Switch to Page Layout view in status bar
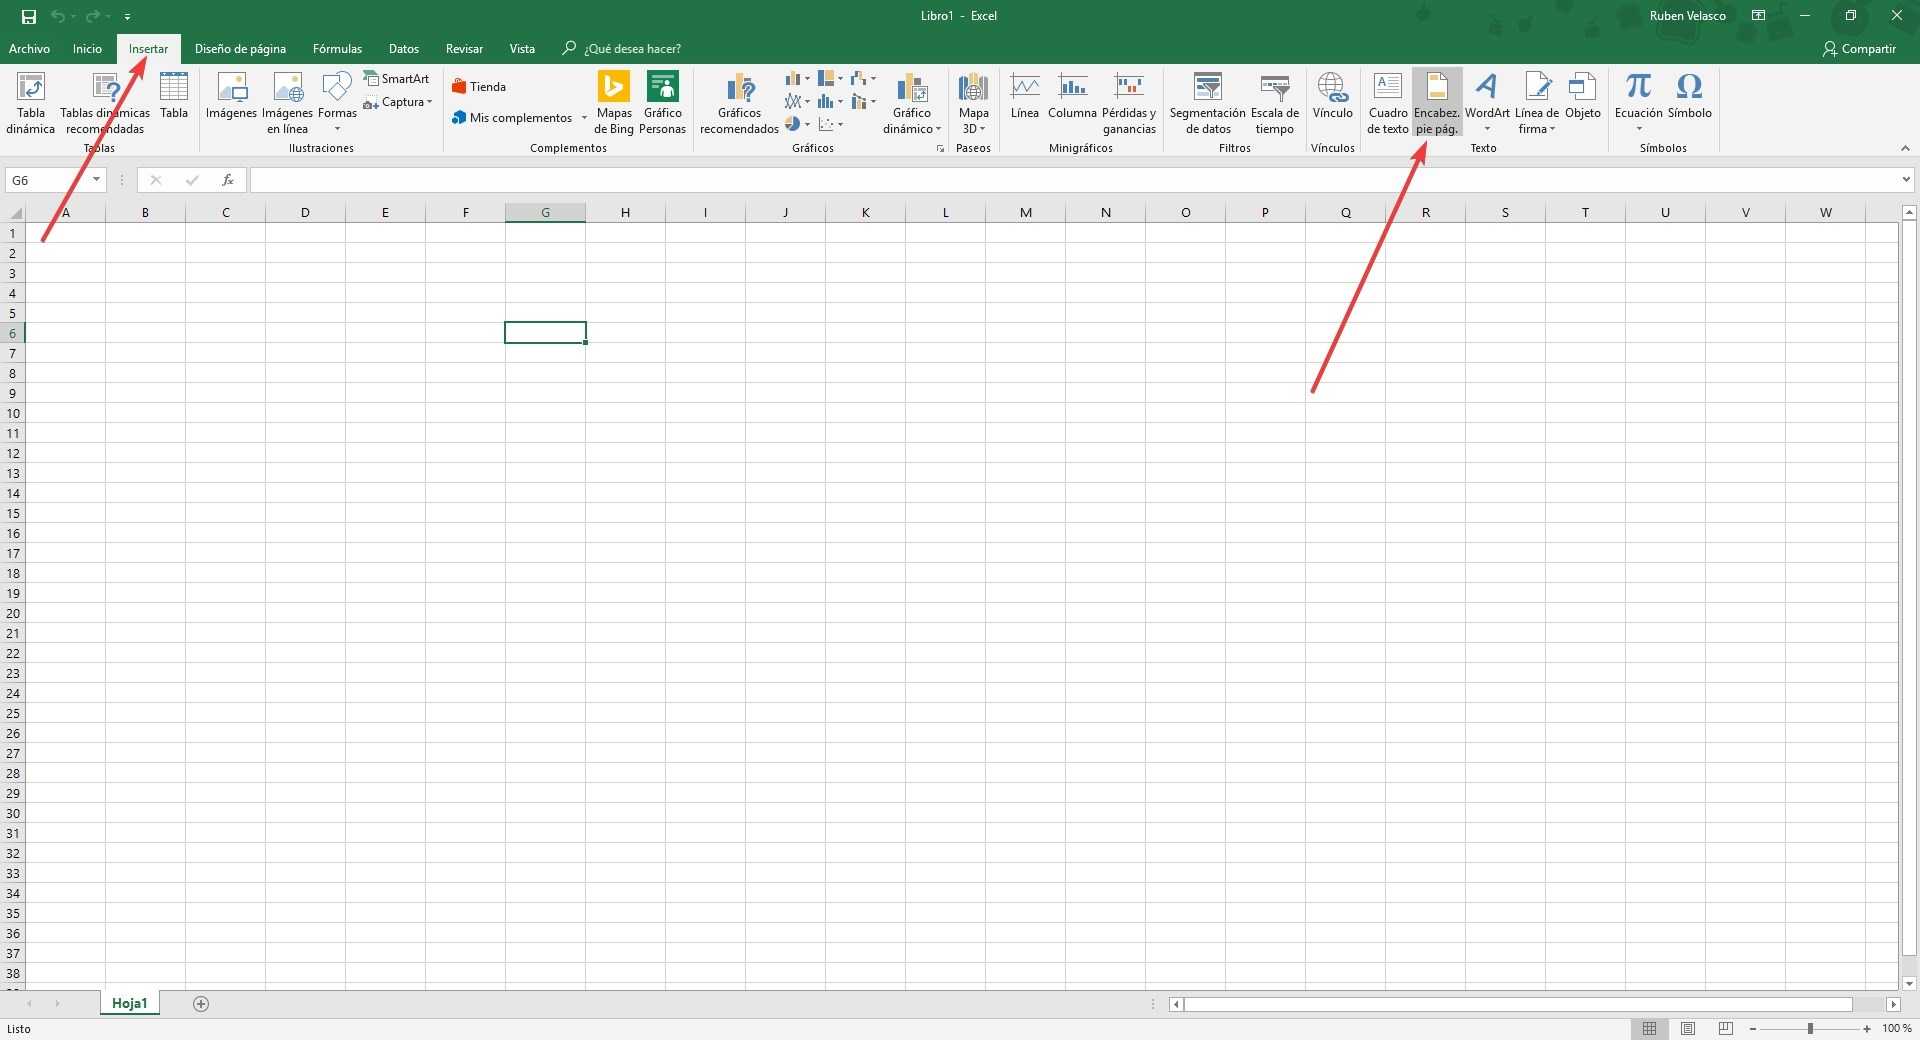The height and width of the screenshot is (1040, 1920). (1688, 1028)
